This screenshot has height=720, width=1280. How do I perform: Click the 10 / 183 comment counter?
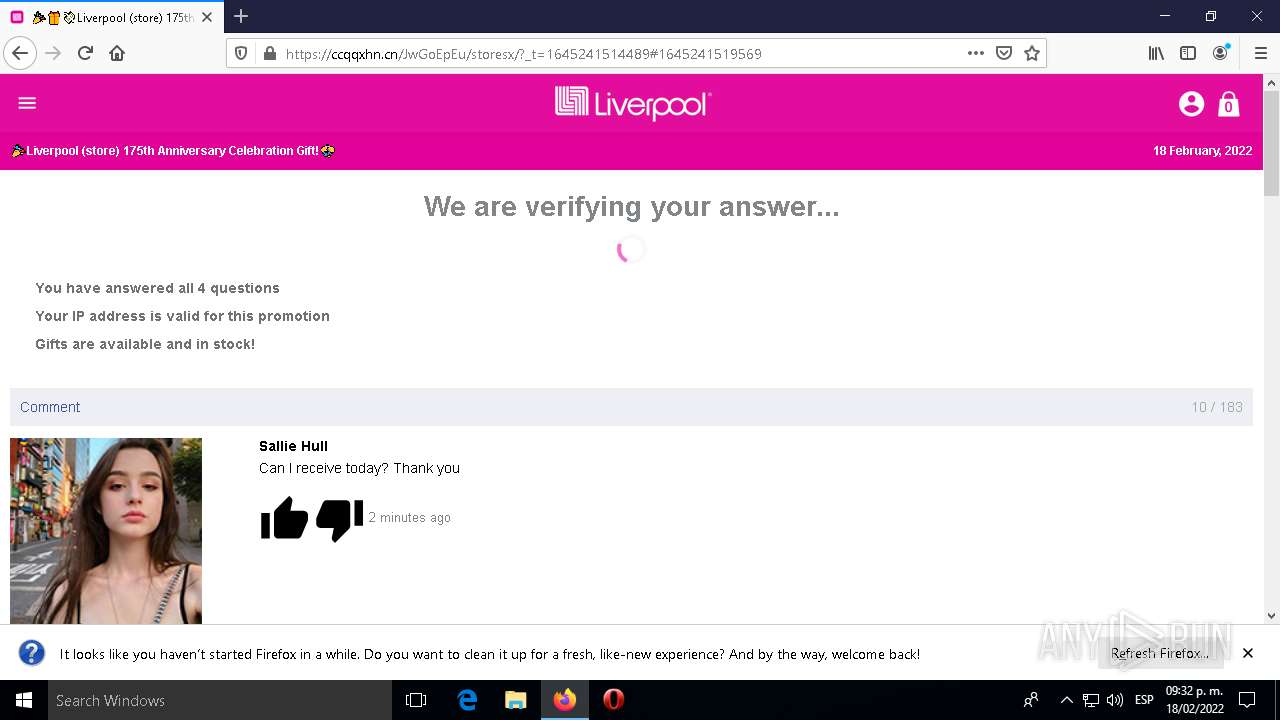click(x=1217, y=407)
